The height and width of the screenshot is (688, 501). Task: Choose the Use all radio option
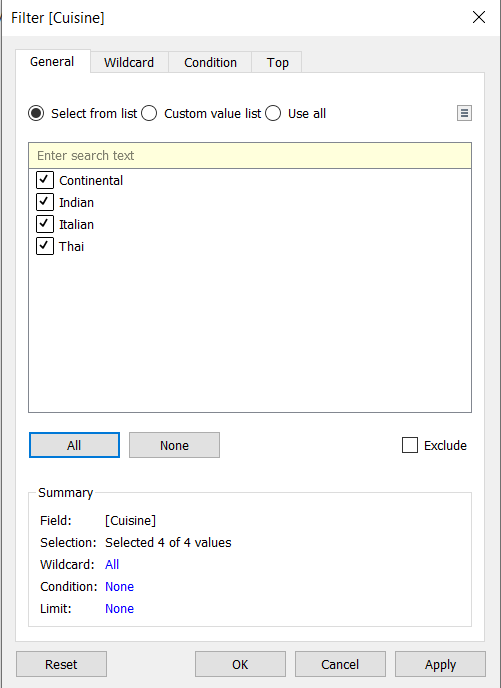tap(273, 113)
